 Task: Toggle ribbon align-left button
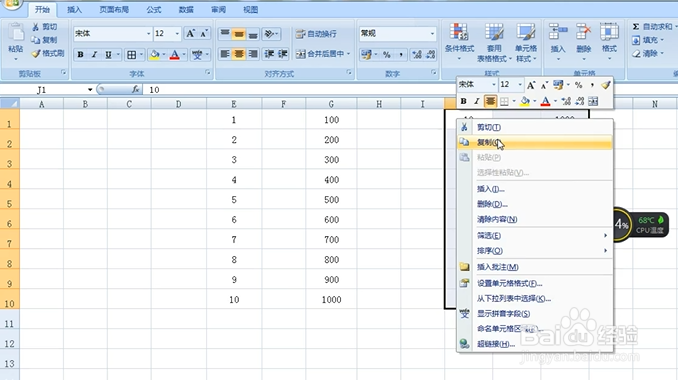coord(225,54)
